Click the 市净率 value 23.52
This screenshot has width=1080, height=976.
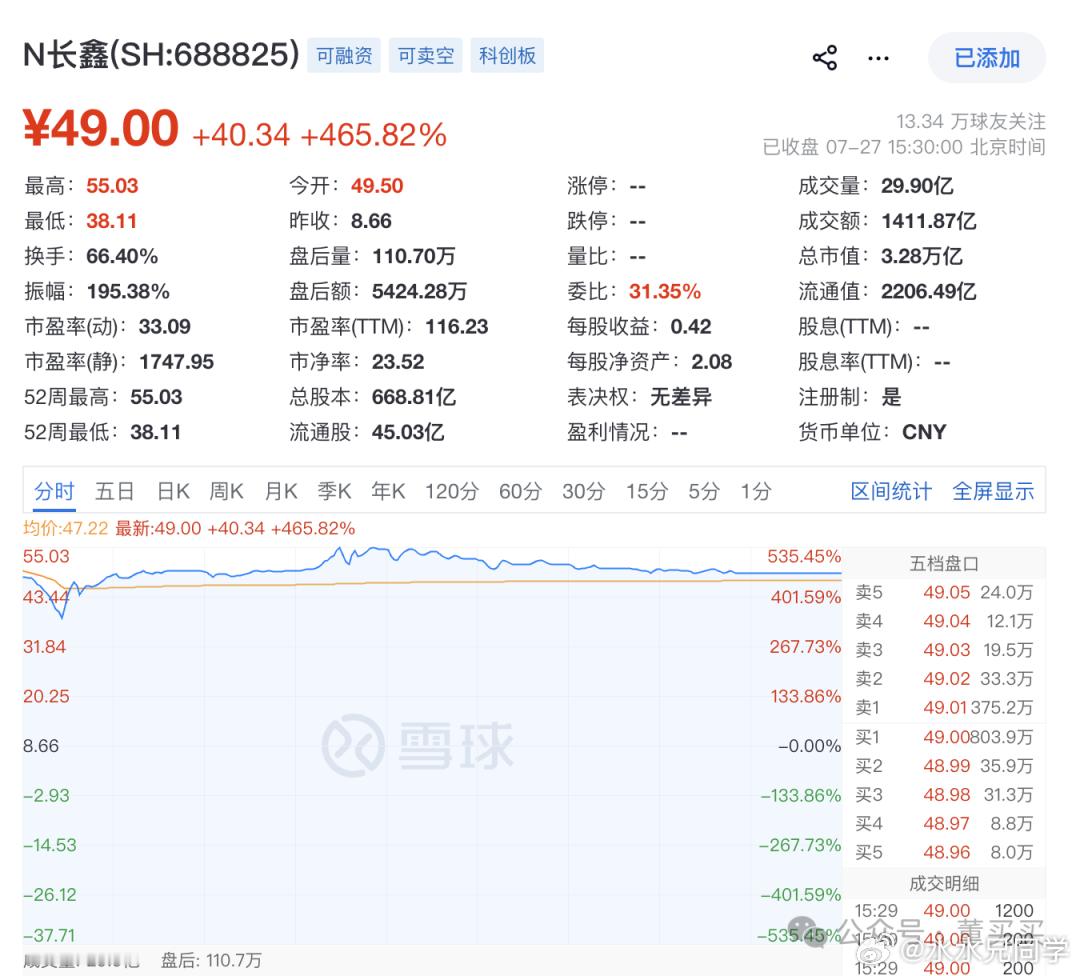click(x=398, y=362)
